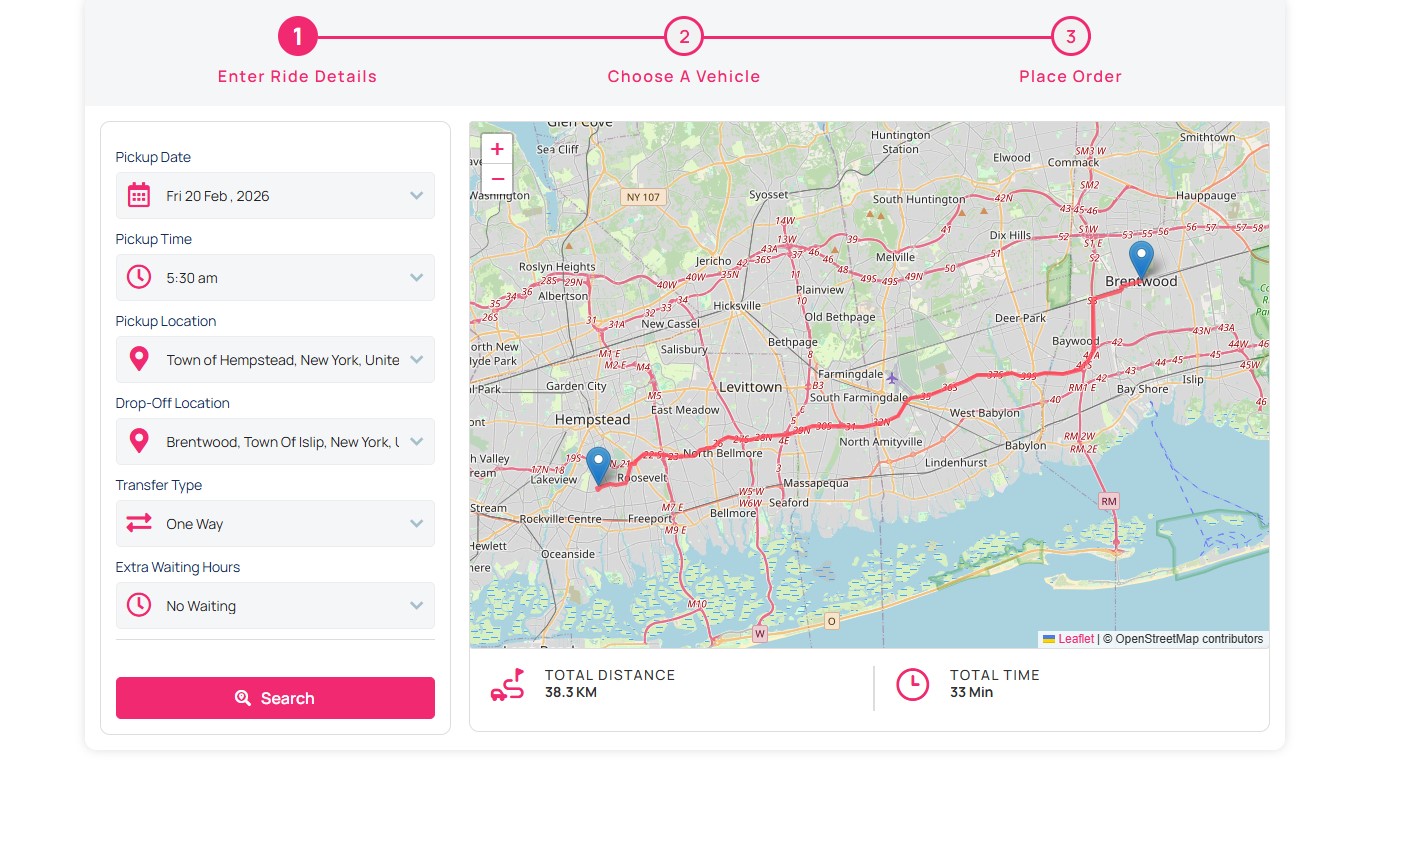Go to step 3 Place Order

[x=1070, y=37]
